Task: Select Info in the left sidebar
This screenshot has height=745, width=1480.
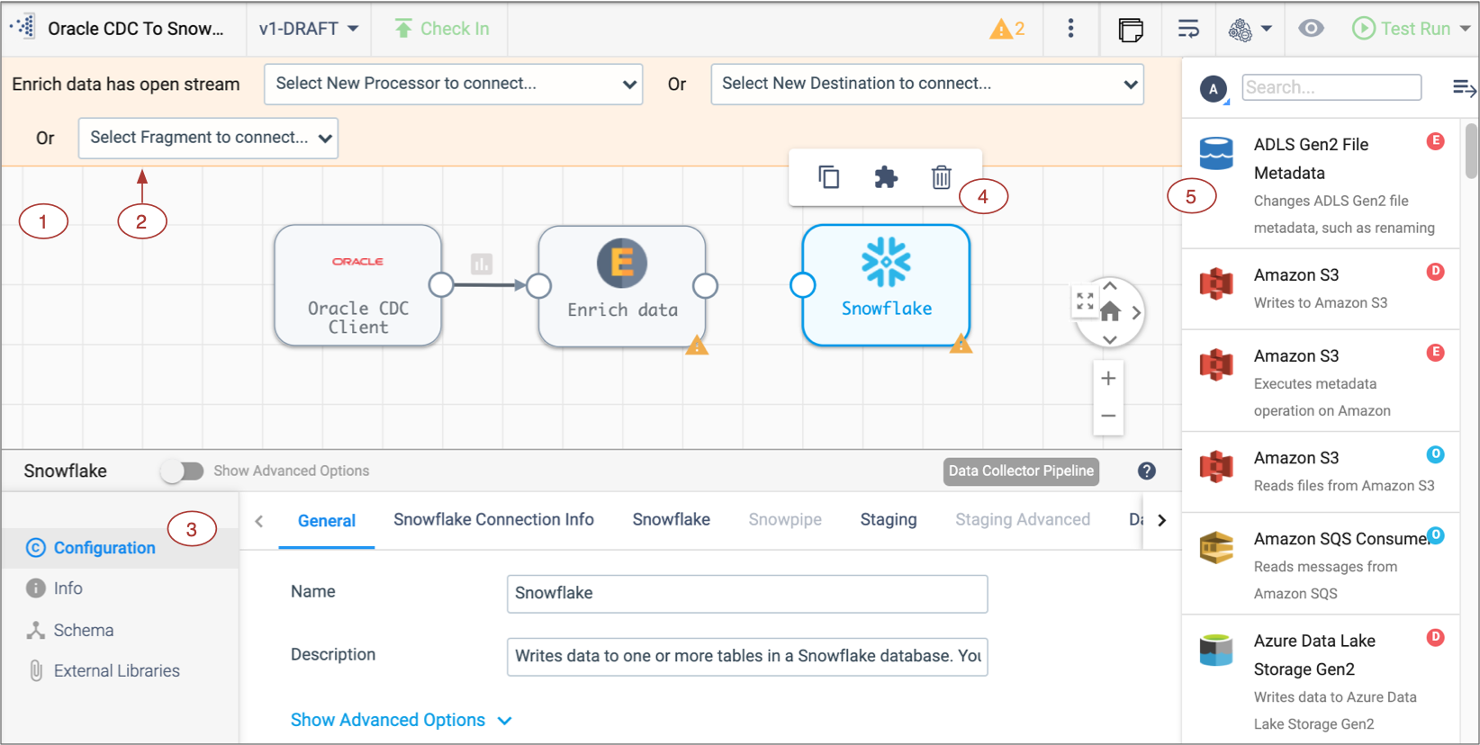Action: coord(120,589)
